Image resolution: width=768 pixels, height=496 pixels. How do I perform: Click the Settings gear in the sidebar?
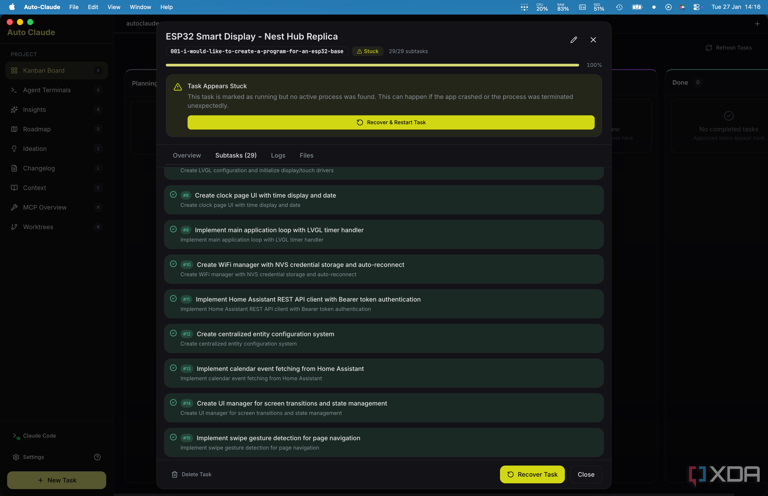[x=16, y=457]
